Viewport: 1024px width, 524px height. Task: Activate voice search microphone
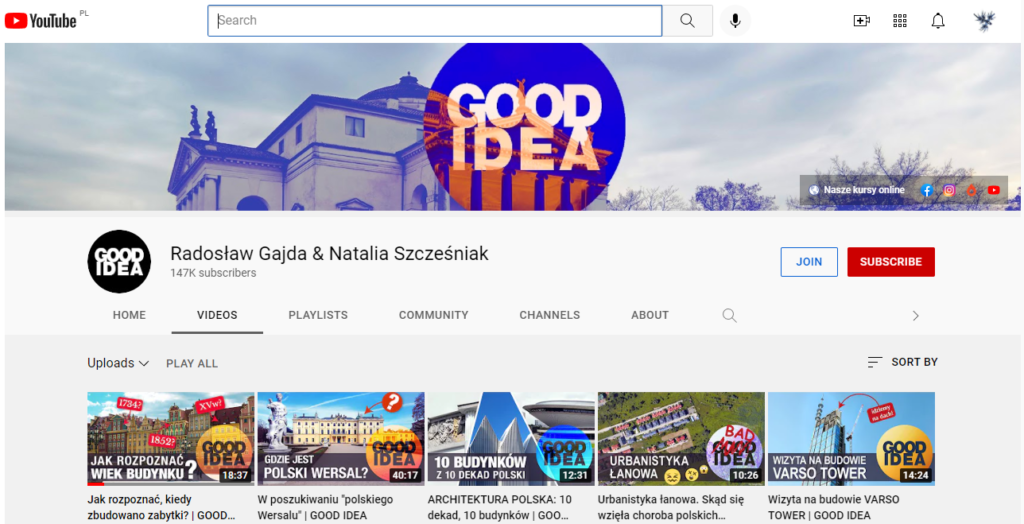tap(735, 21)
